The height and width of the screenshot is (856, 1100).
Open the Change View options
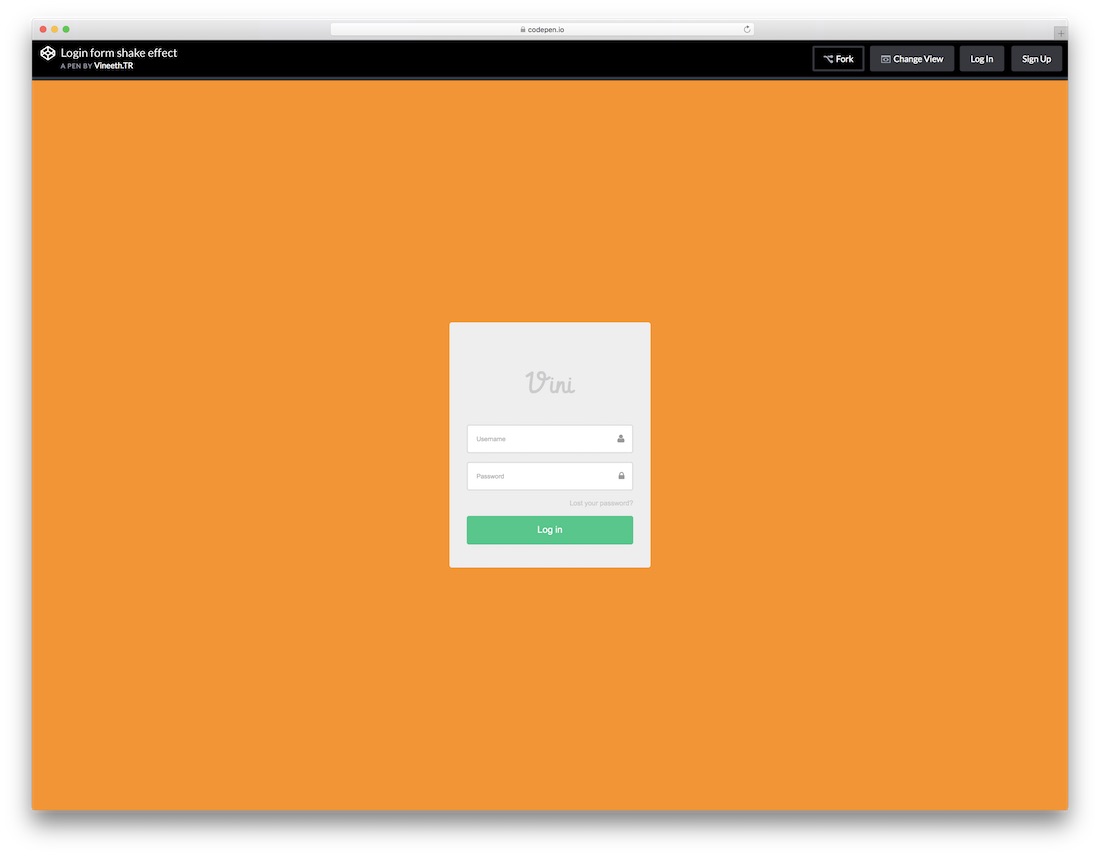[x=911, y=58]
